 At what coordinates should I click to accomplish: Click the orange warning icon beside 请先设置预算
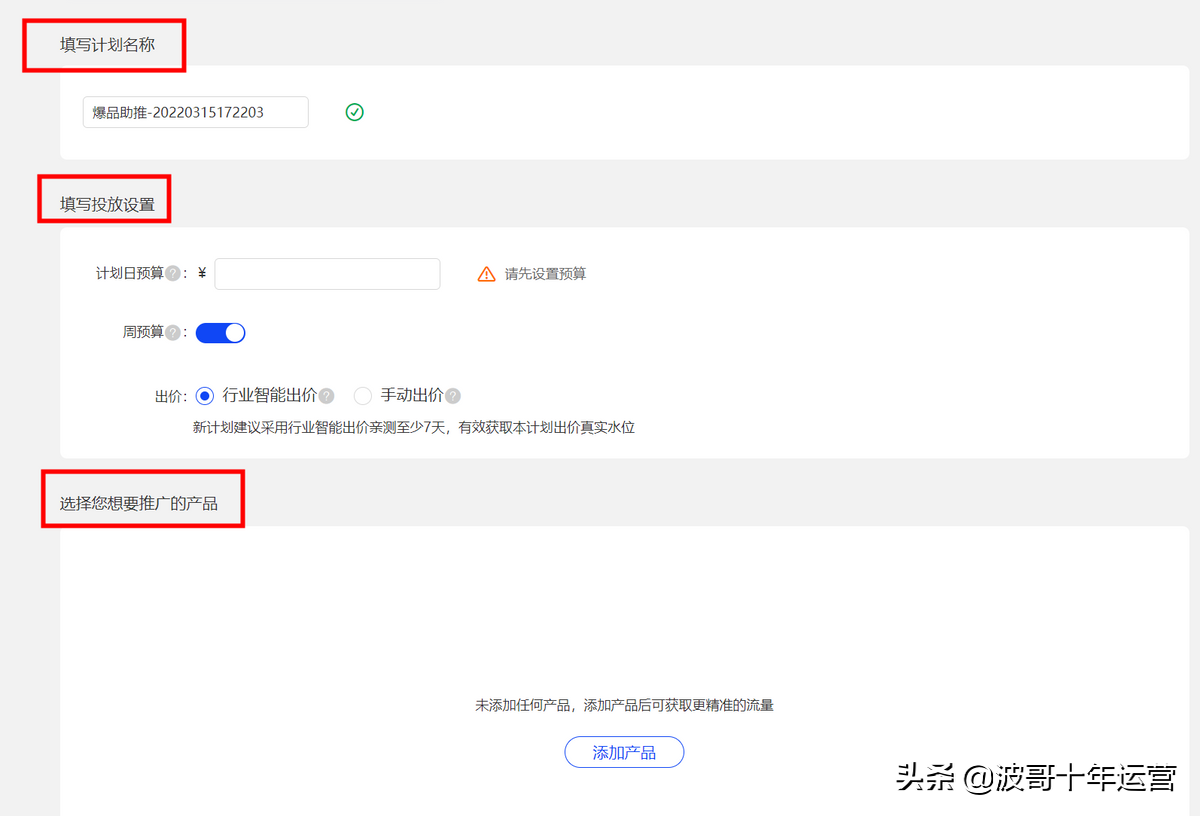pos(486,274)
